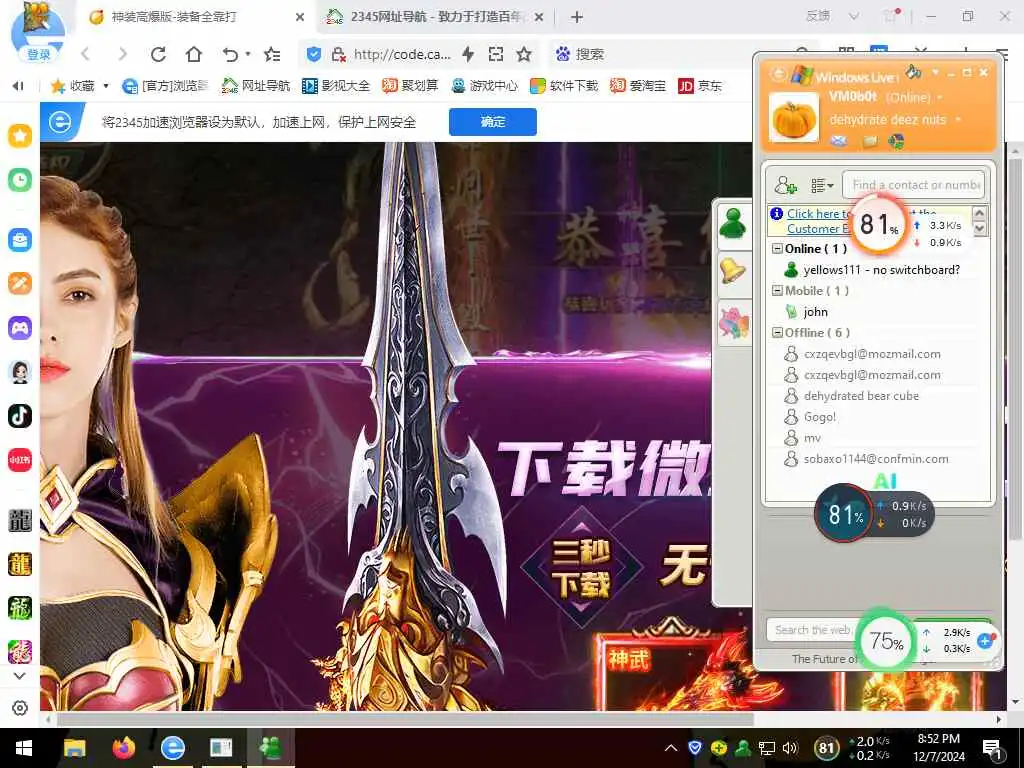This screenshot has height=768, width=1024.
Task: Open a new browser tab
Action: (577, 17)
